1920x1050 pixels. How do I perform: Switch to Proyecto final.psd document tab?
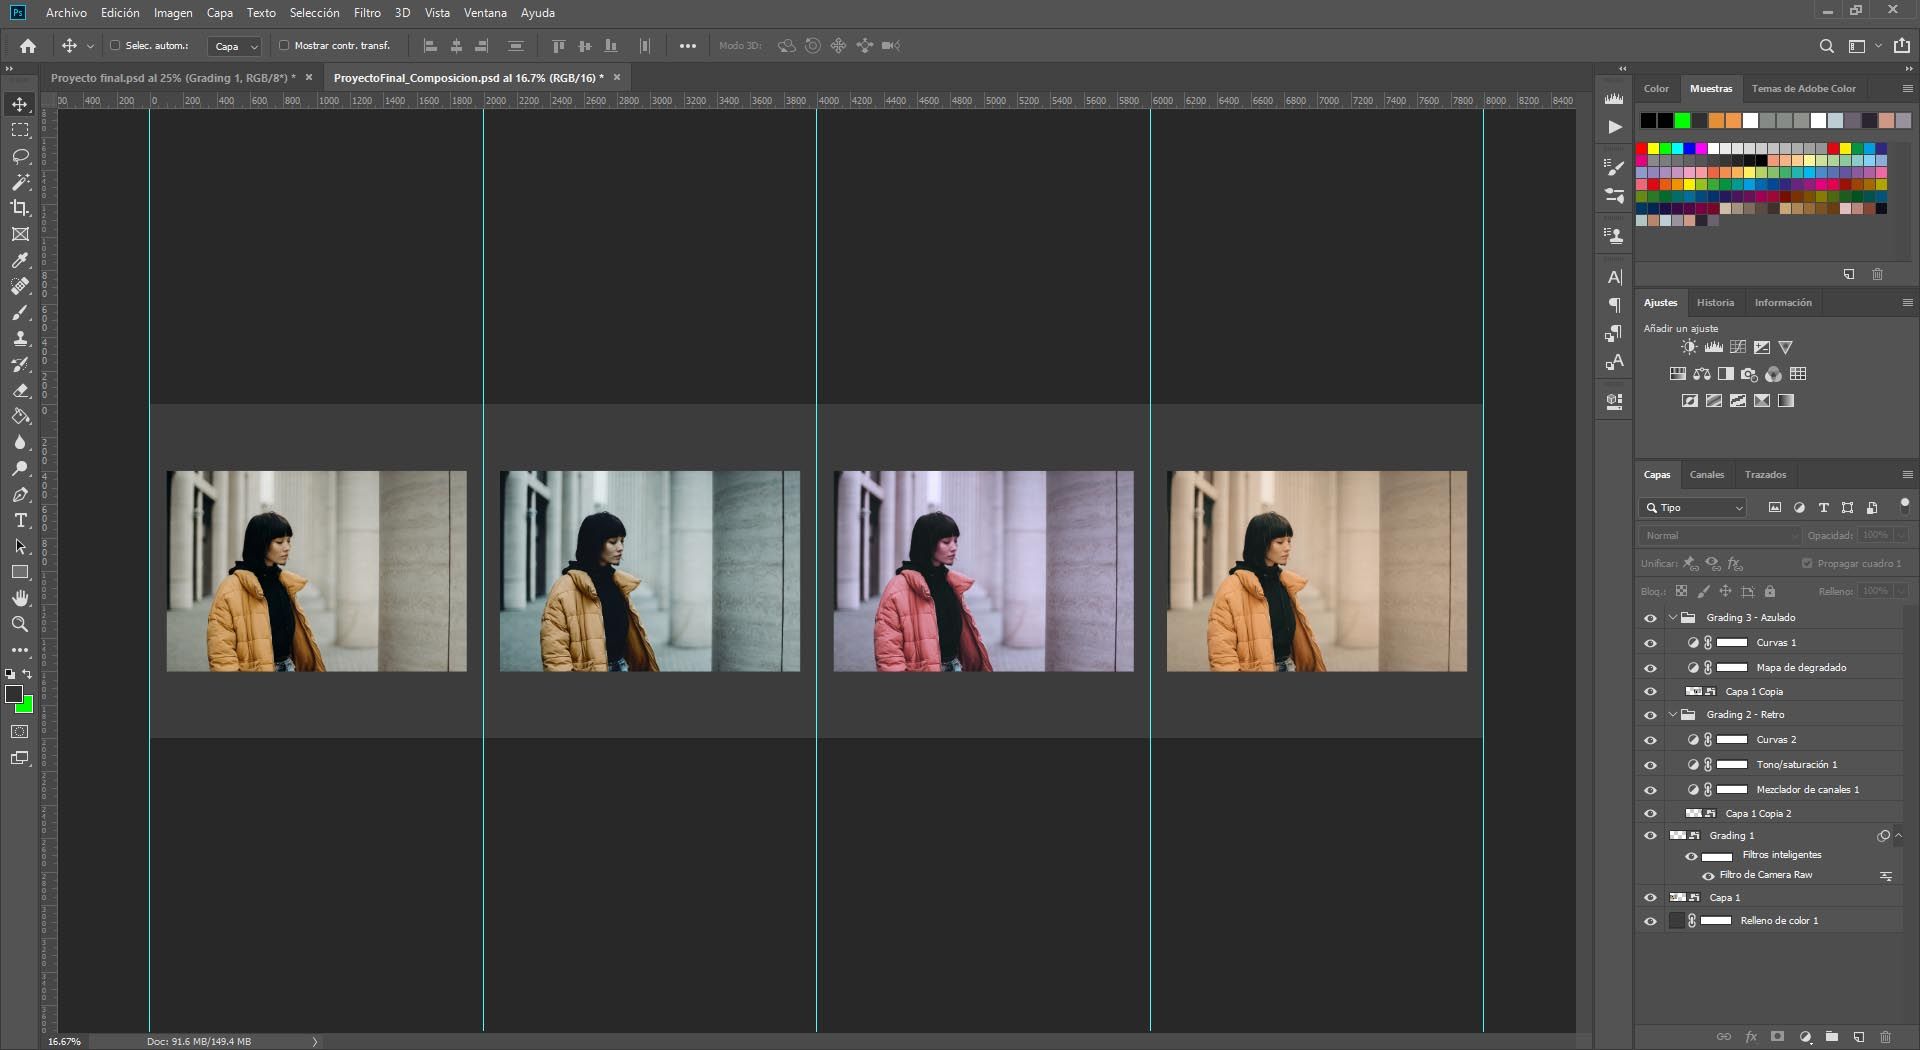[x=172, y=78]
